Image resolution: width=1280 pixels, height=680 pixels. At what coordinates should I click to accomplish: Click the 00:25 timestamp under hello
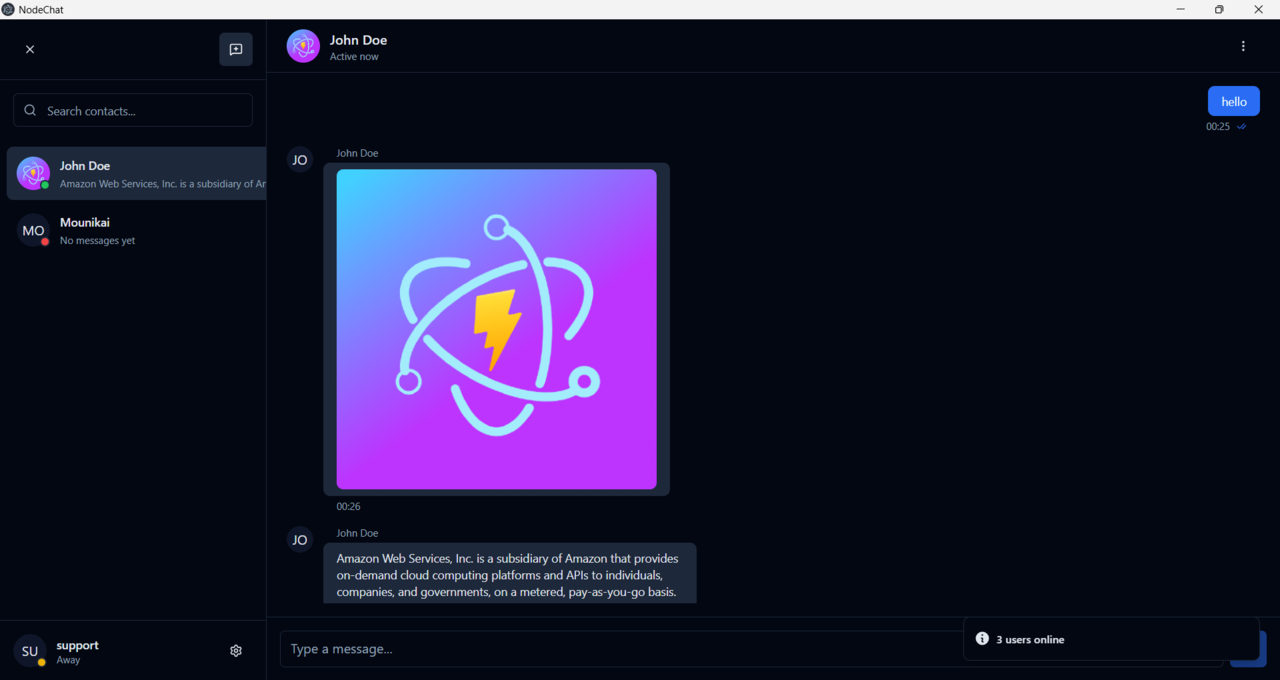(x=1218, y=127)
